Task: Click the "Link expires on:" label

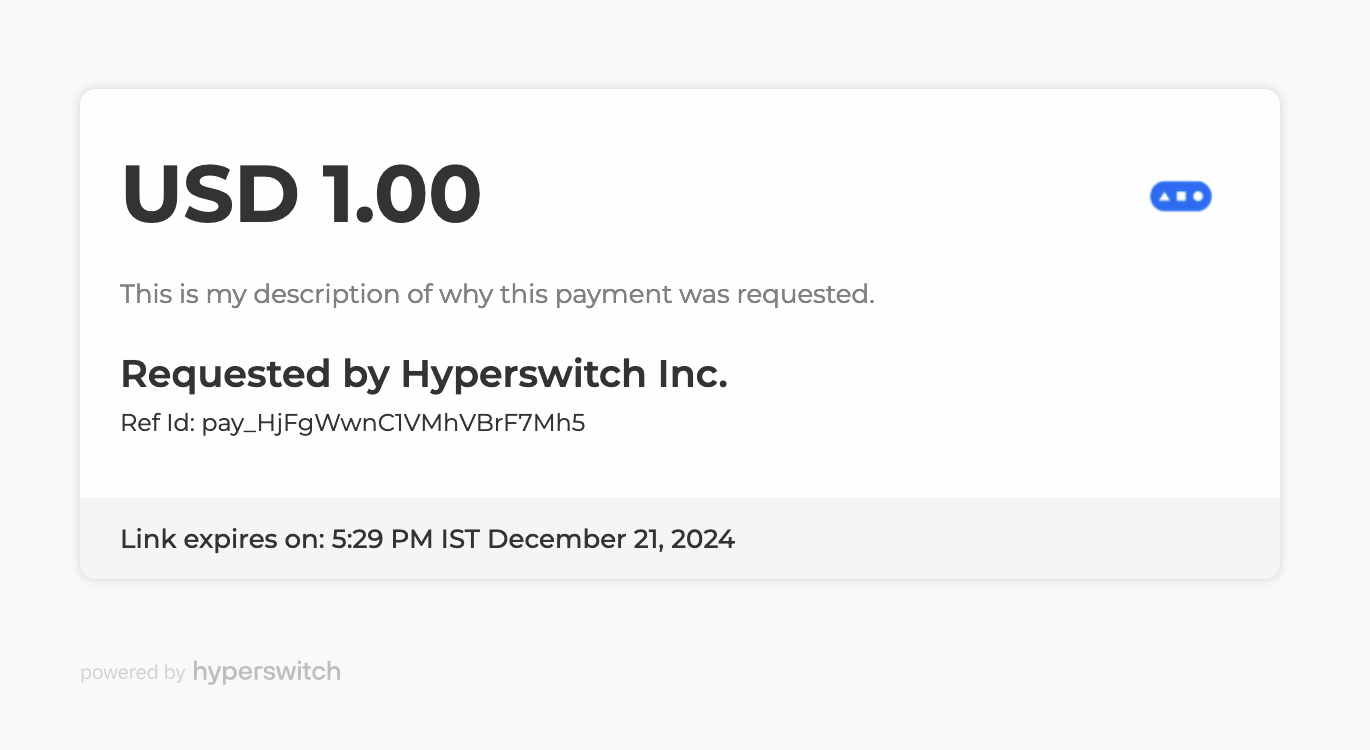Action: pyautogui.click(x=222, y=539)
